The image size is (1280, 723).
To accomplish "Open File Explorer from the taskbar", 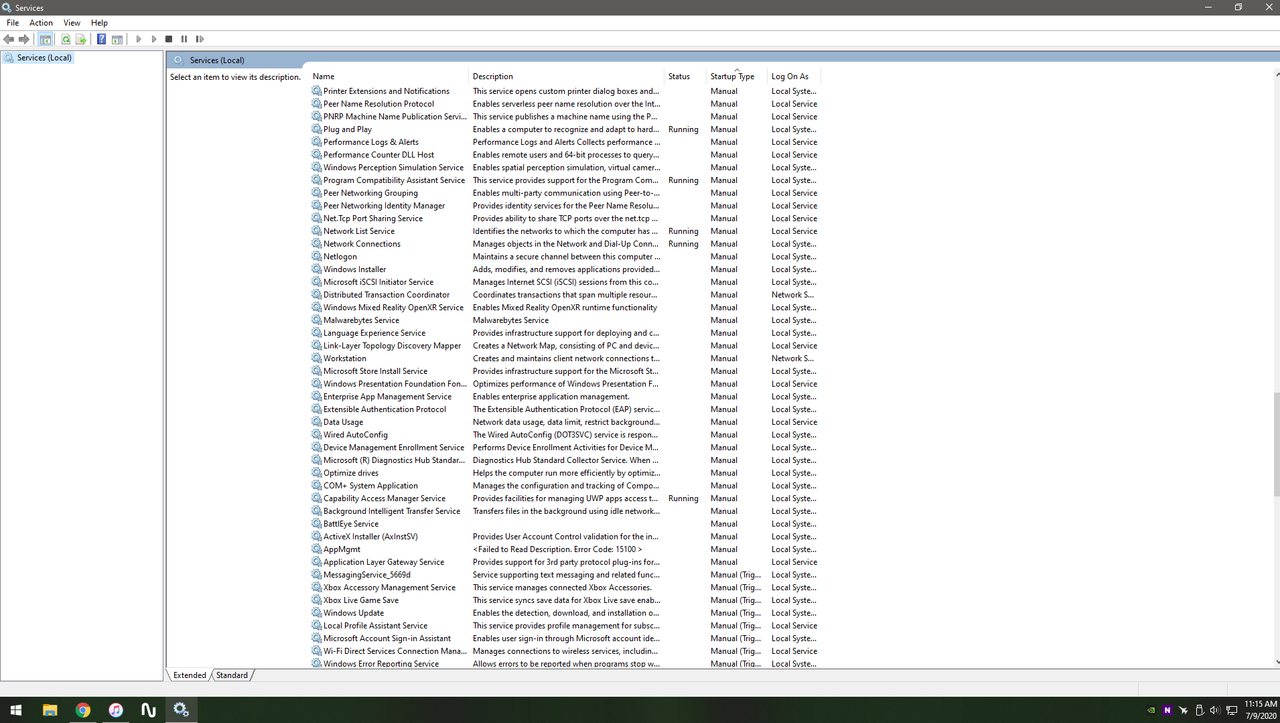I will tap(50, 710).
